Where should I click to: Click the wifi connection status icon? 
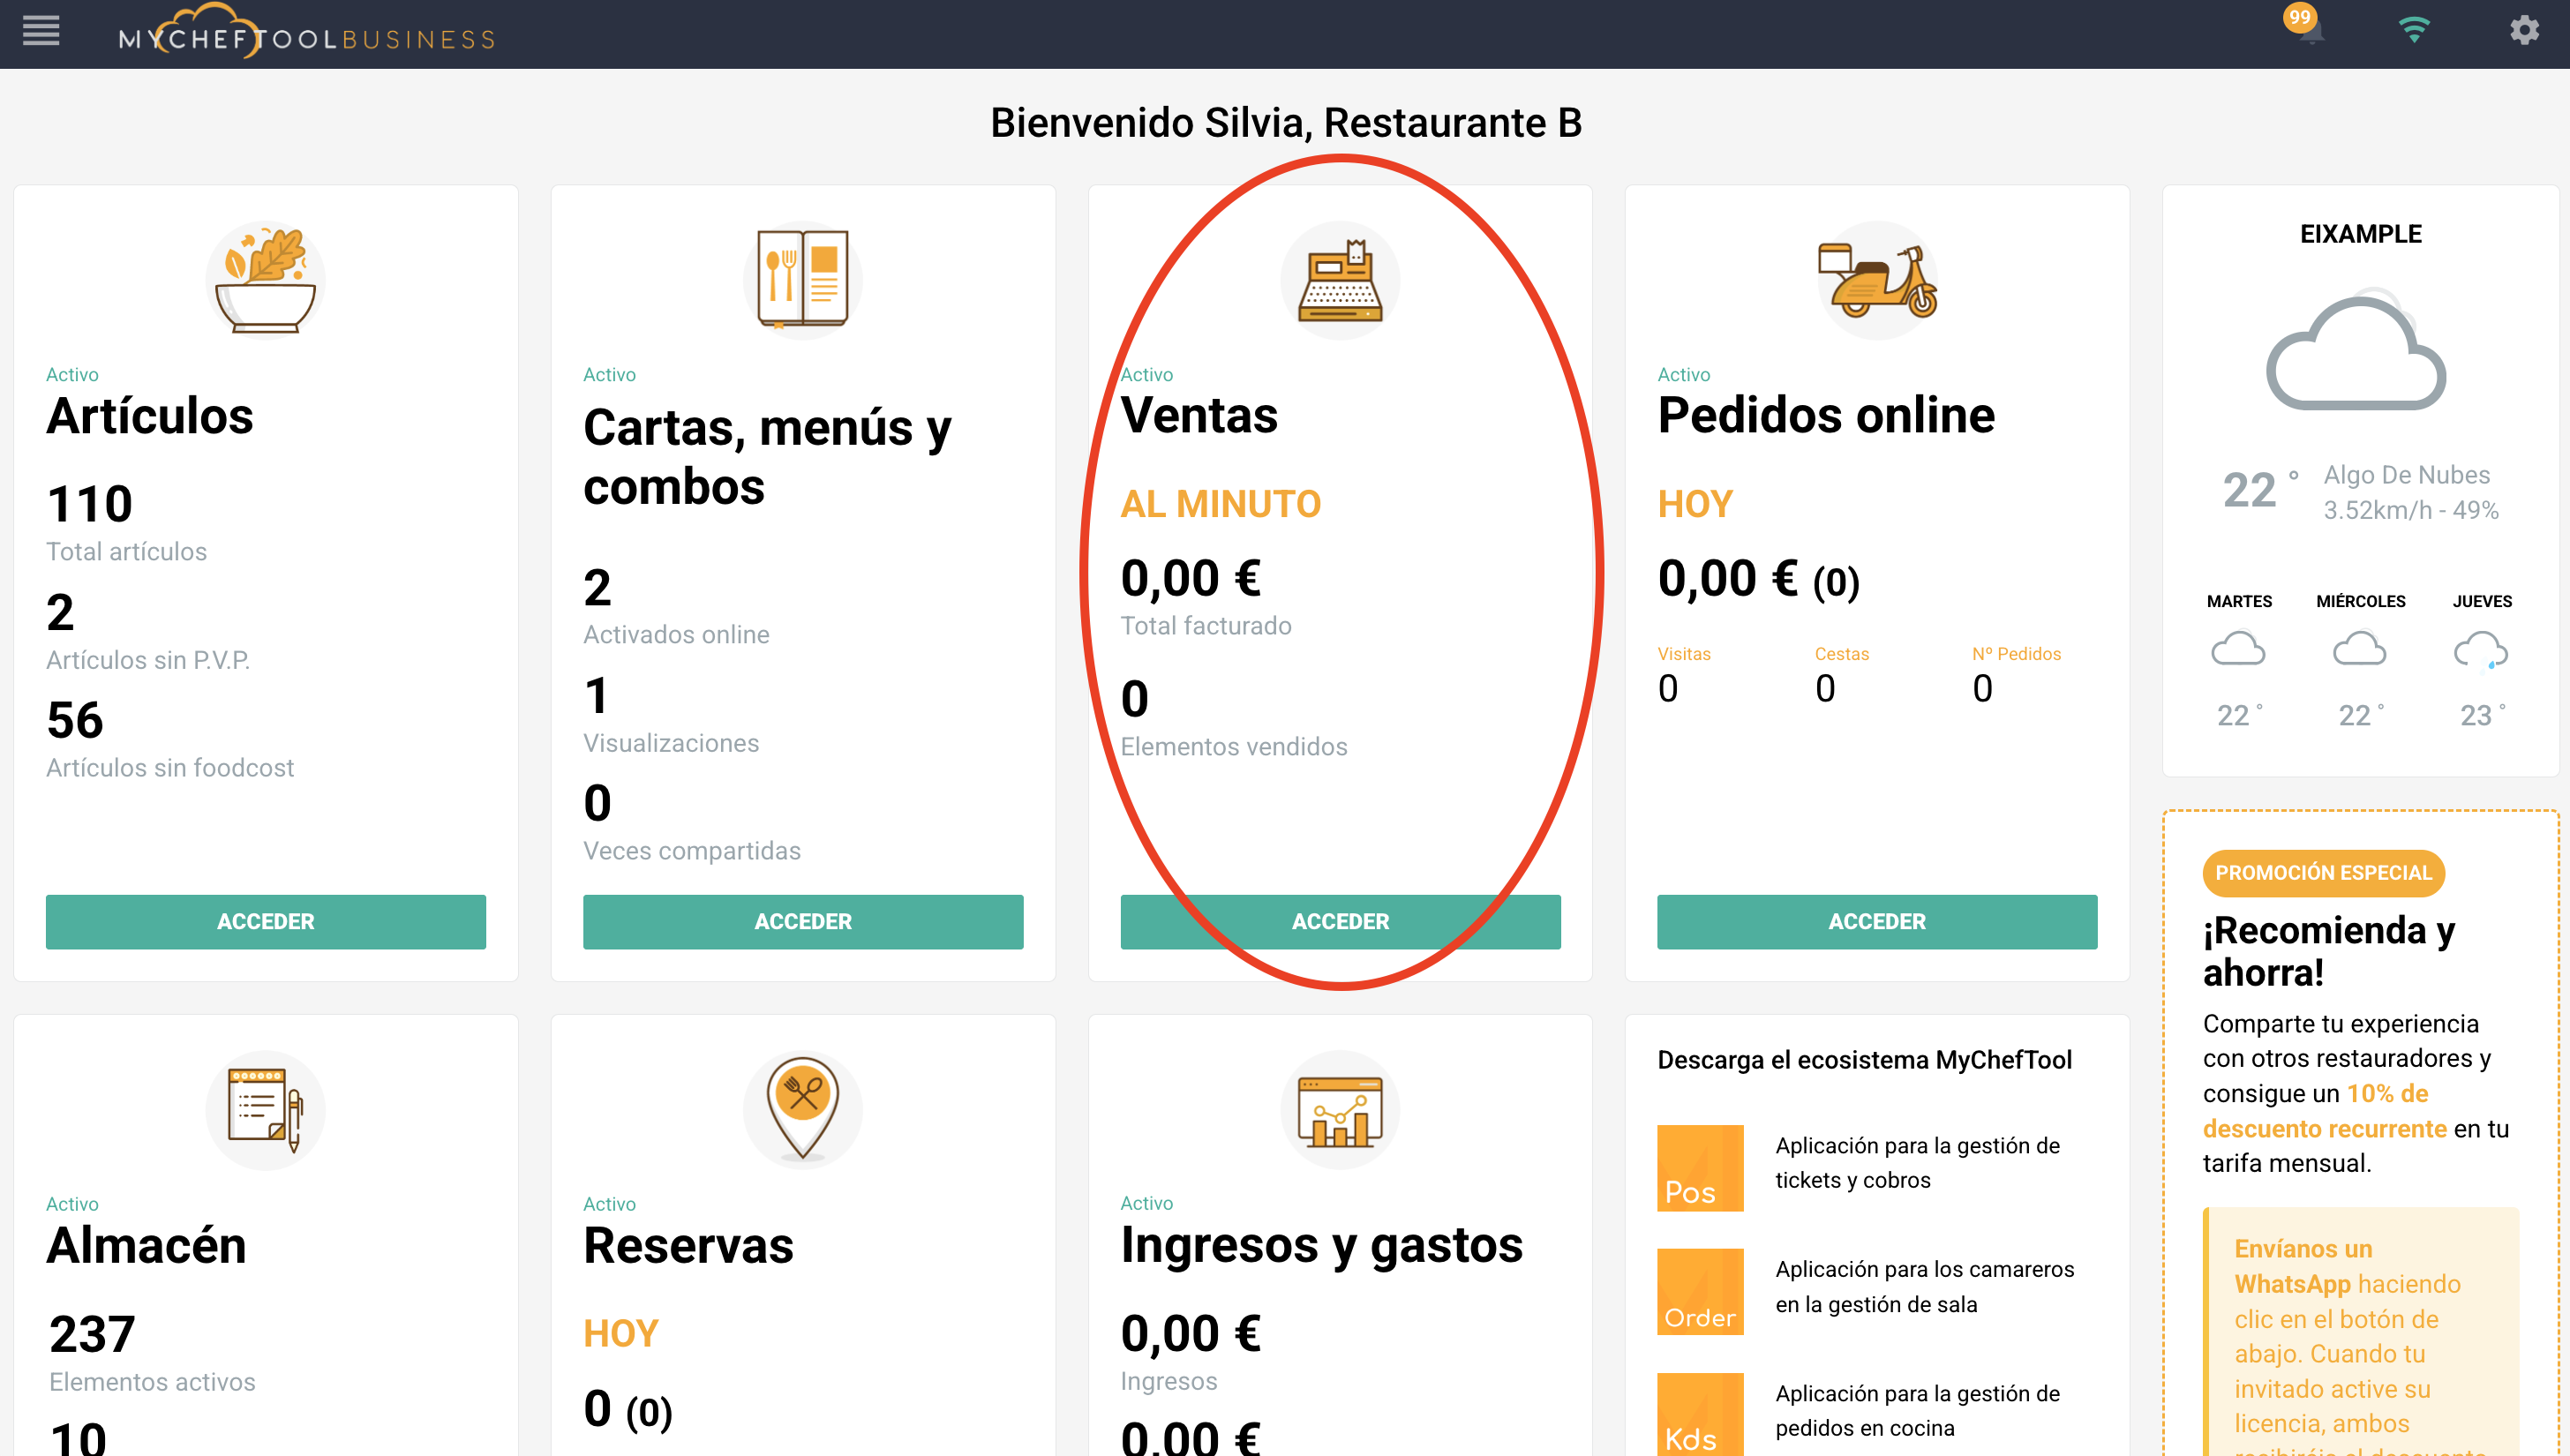click(2414, 30)
